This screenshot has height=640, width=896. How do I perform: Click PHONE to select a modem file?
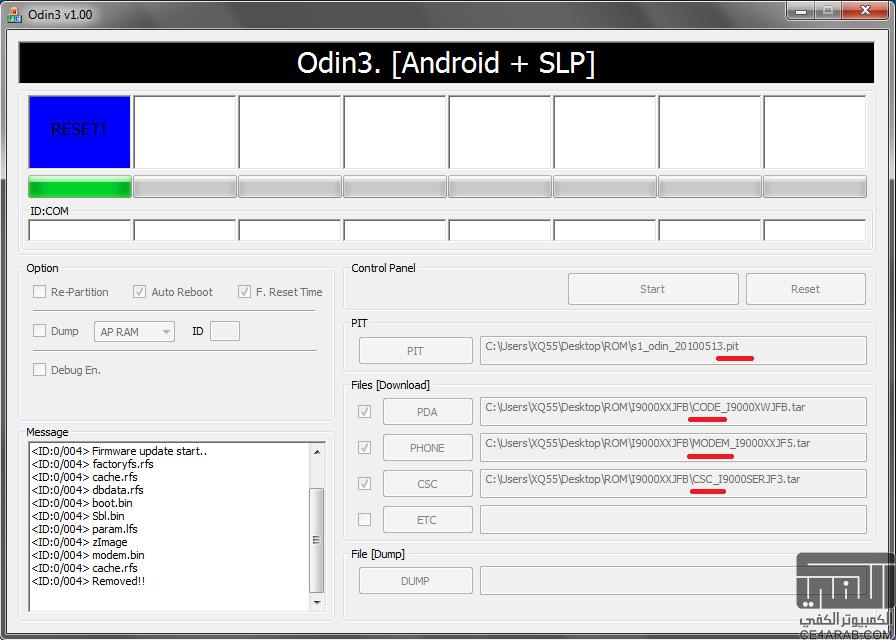click(427, 447)
